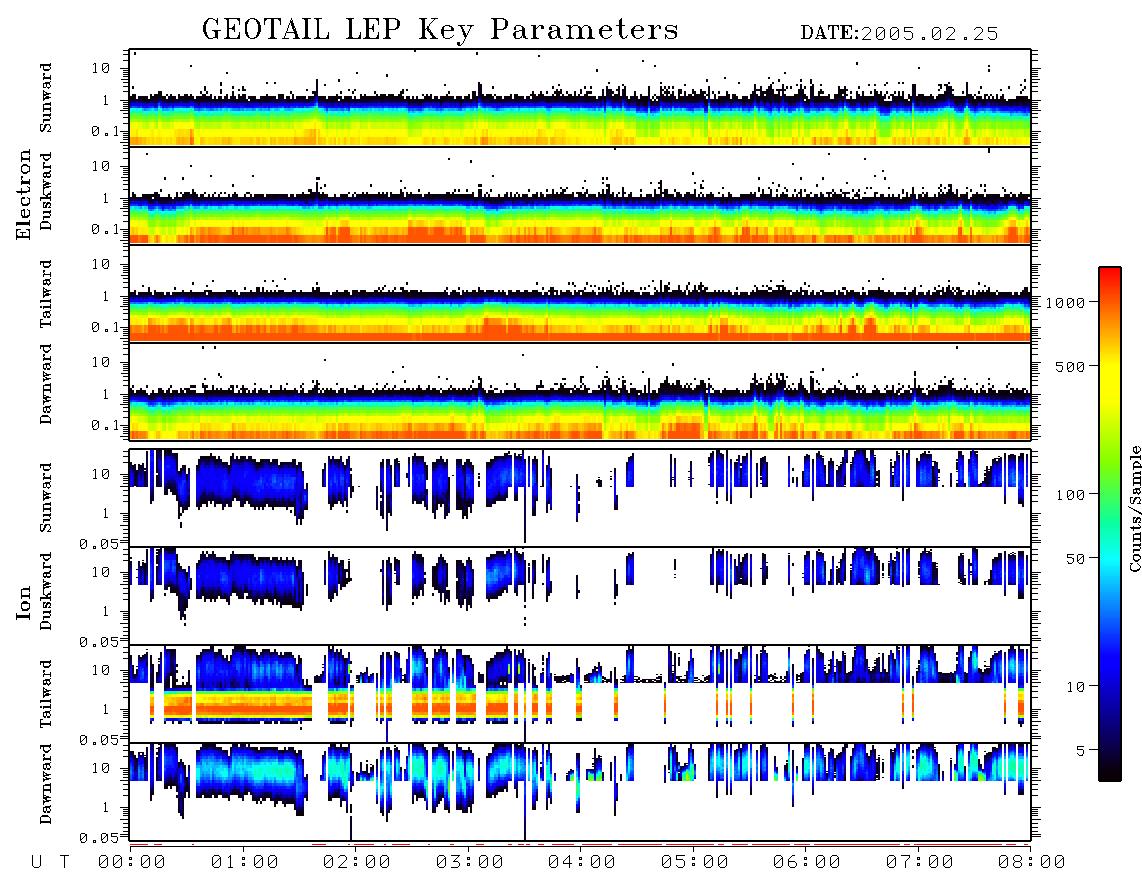This screenshot has width=1142, height=880.
Task: Click inside the Ion Duskward spectrogram panel
Action: [x=580, y=596]
